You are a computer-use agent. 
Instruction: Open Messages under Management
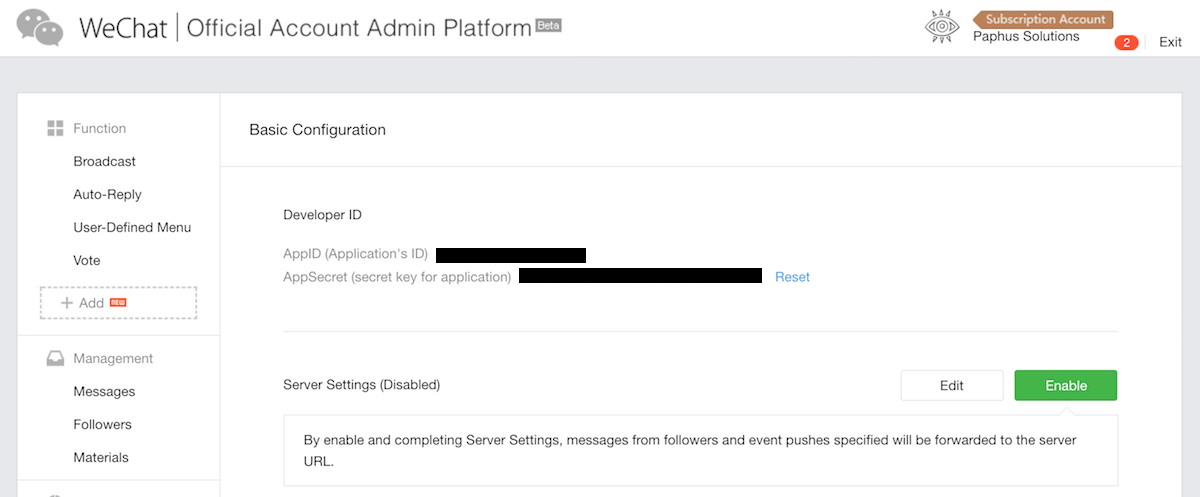pos(104,391)
